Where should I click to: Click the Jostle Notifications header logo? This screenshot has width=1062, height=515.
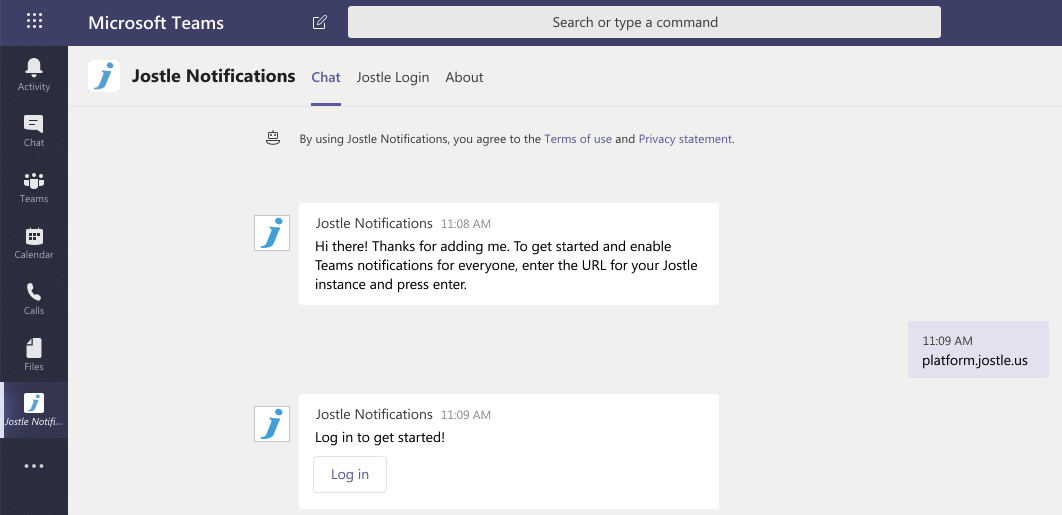(104, 76)
